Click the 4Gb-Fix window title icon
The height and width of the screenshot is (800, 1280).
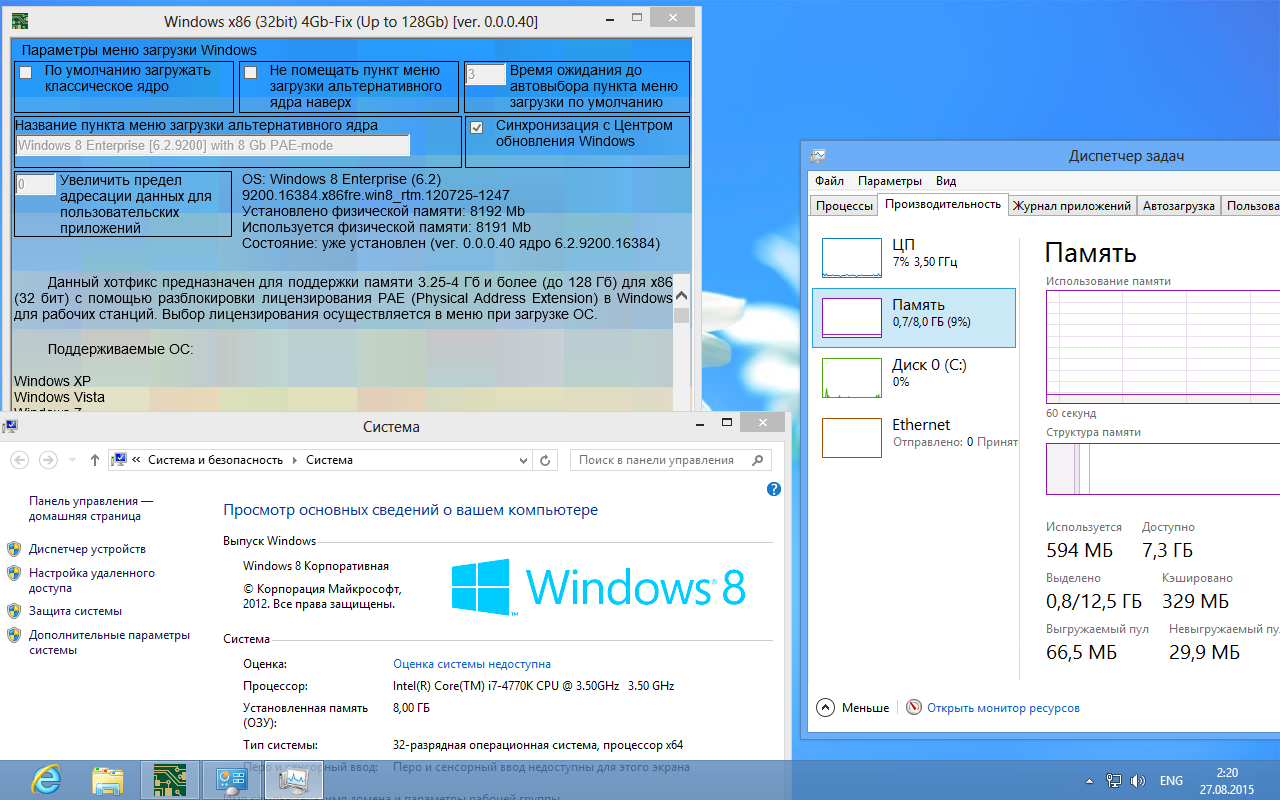click(x=20, y=20)
